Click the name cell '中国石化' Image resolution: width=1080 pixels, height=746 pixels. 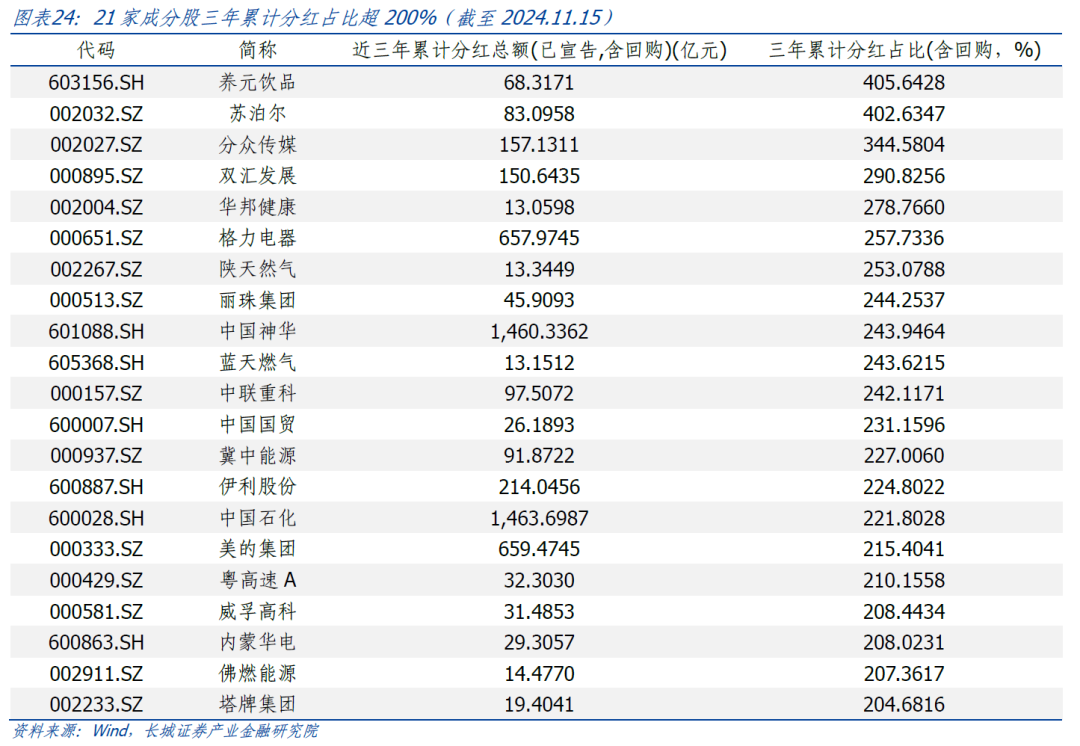[x=258, y=518]
